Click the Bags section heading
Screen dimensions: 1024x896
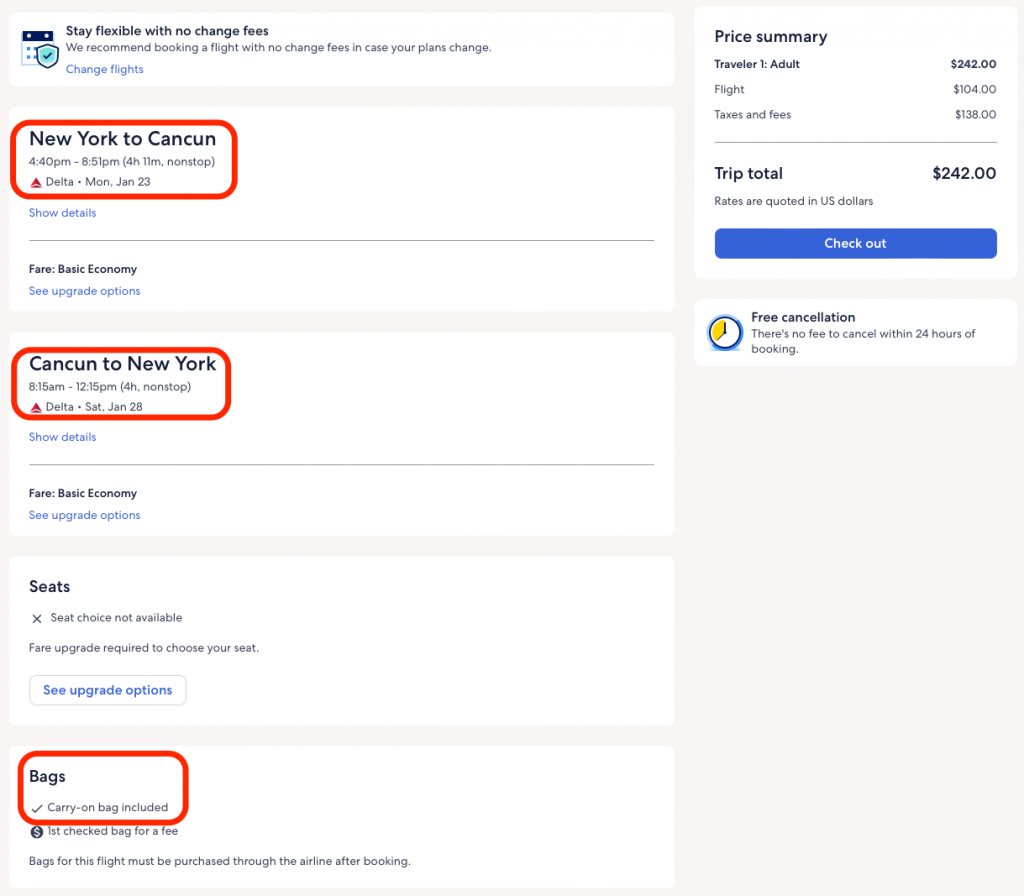(x=47, y=777)
